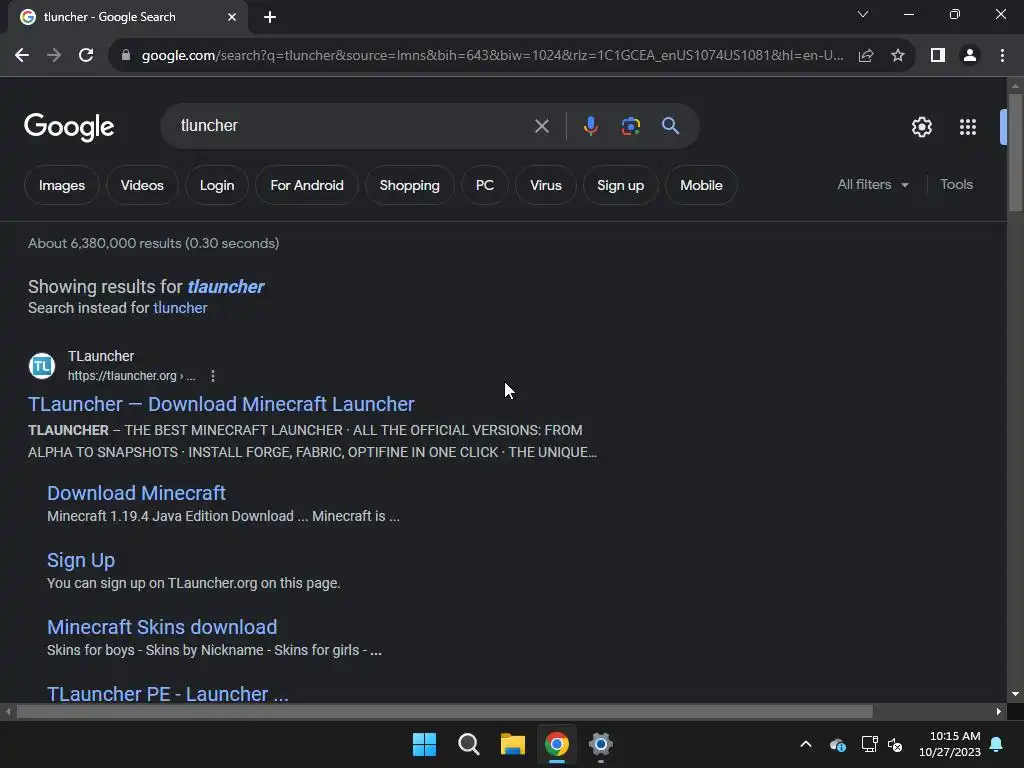Select the Sign up filter chip
1024x768 pixels.
click(620, 185)
